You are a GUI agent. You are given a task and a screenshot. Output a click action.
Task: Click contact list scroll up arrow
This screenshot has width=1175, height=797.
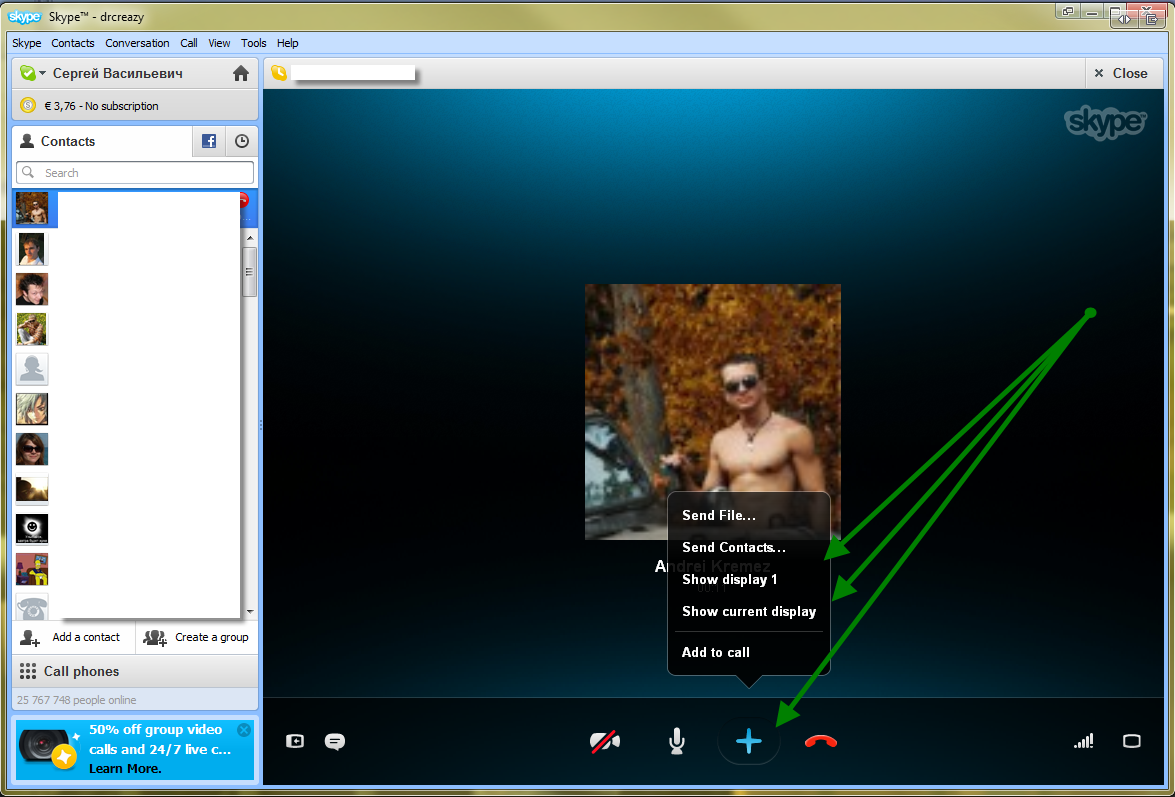(250, 238)
